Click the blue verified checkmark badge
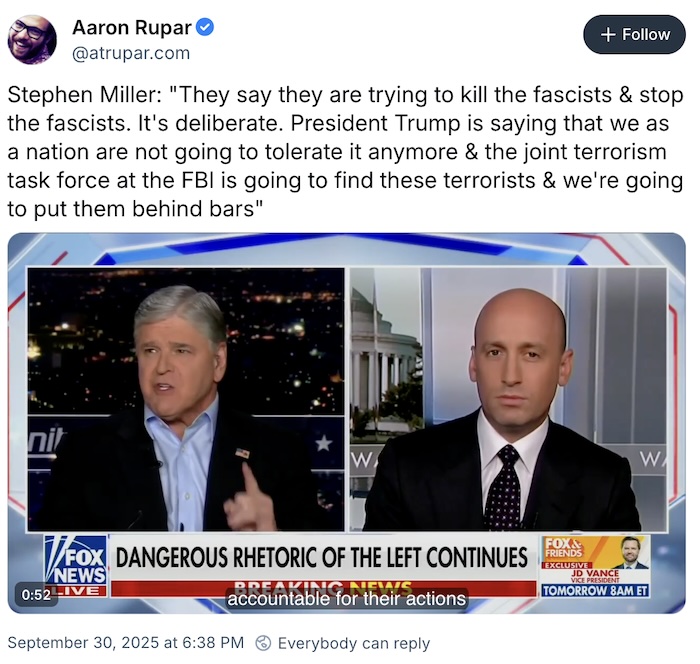This screenshot has height=664, width=700. click(x=205, y=27)
